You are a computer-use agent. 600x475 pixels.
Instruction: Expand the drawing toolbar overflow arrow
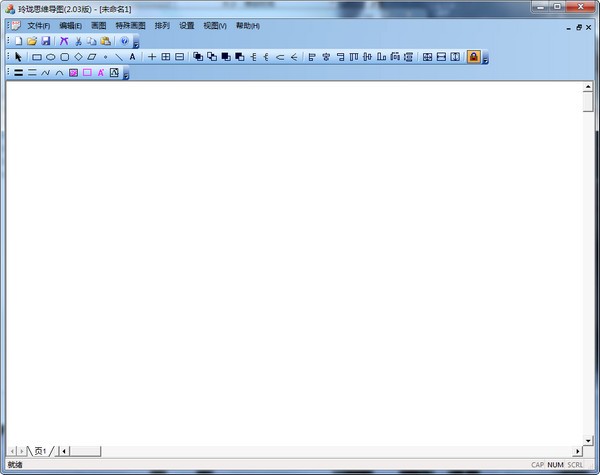pos(485,60)
